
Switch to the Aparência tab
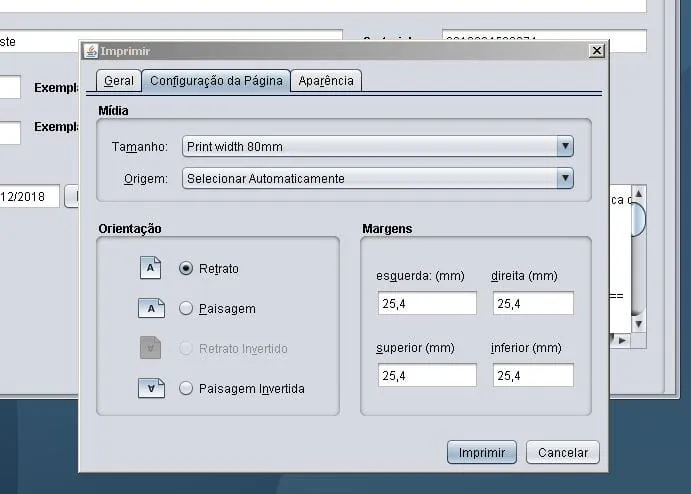(326, 81)
